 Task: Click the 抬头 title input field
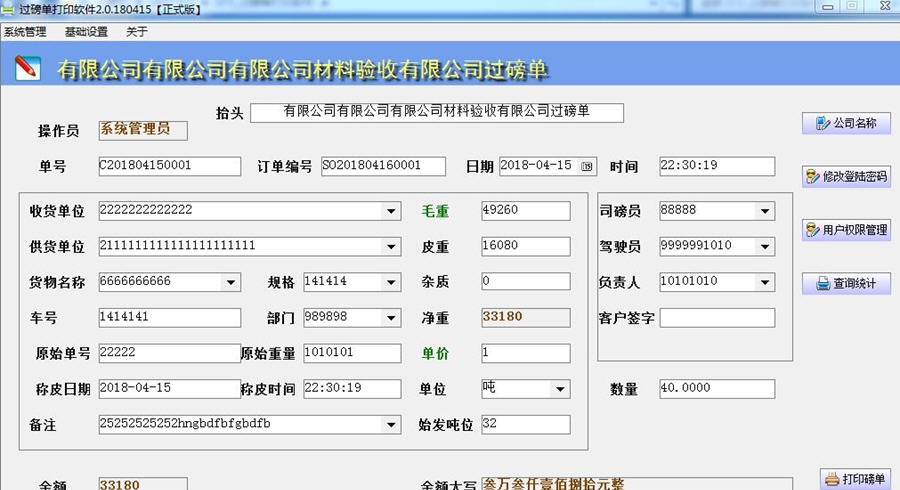[437, 112]
